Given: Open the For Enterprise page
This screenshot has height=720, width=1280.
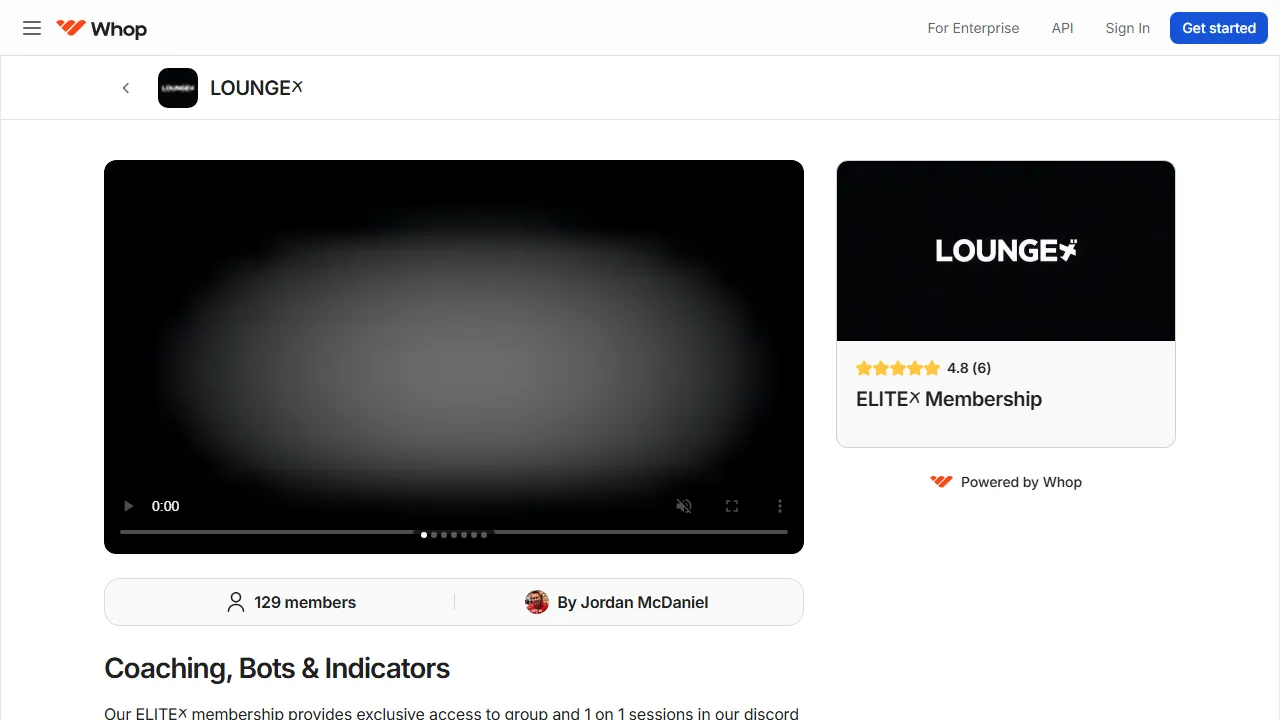Looking at the screenshot, I should (x=973, y=28).
